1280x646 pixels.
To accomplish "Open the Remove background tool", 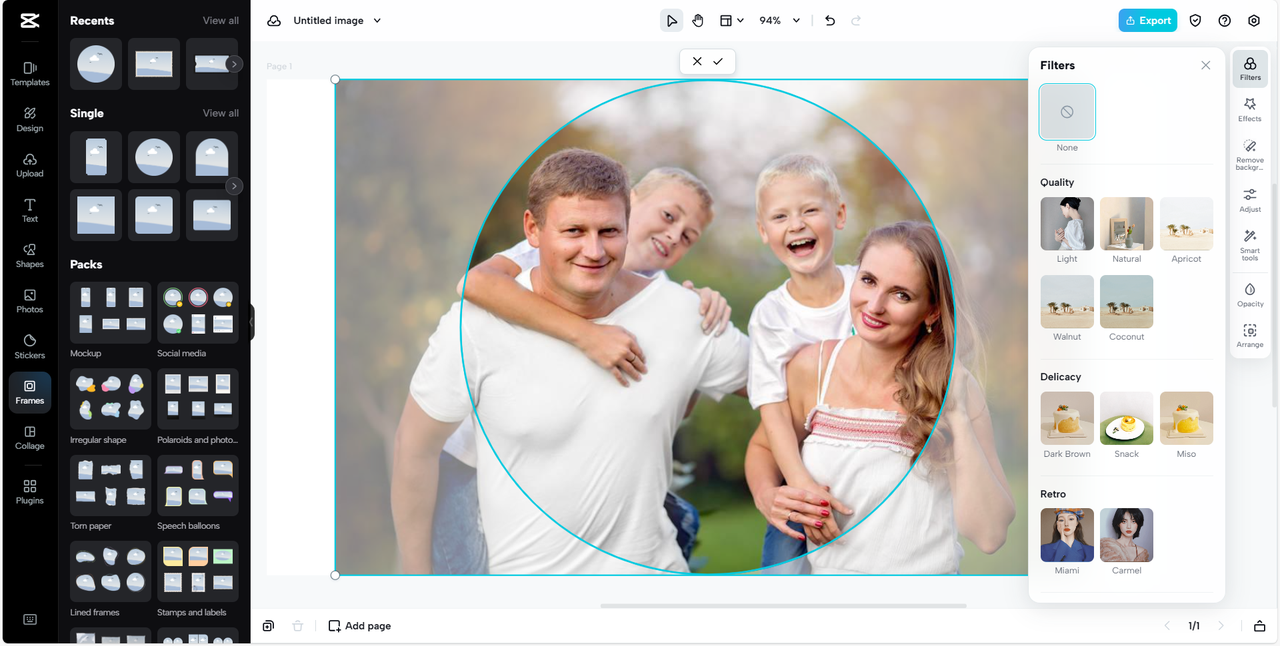I will pyautogui.click(x=1250, y=154).
